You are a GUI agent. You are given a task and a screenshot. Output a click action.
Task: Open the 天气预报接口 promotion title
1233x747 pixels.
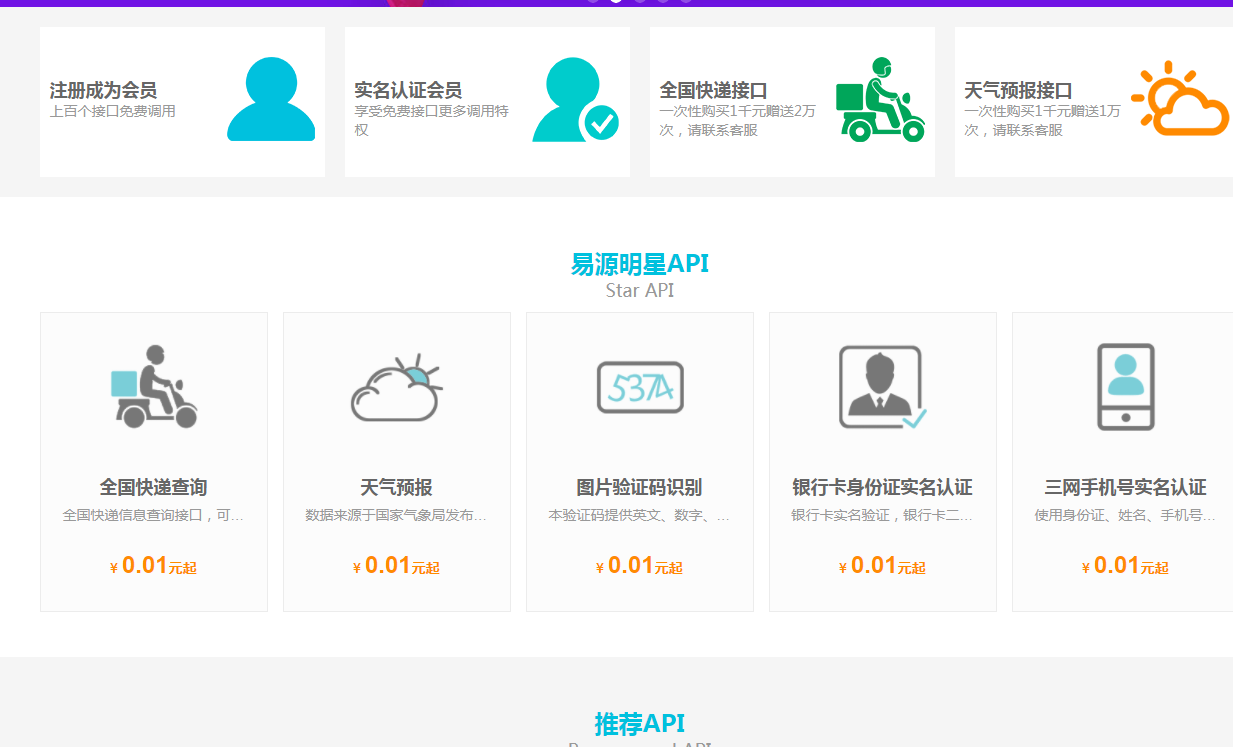[x=1018, y=90]
